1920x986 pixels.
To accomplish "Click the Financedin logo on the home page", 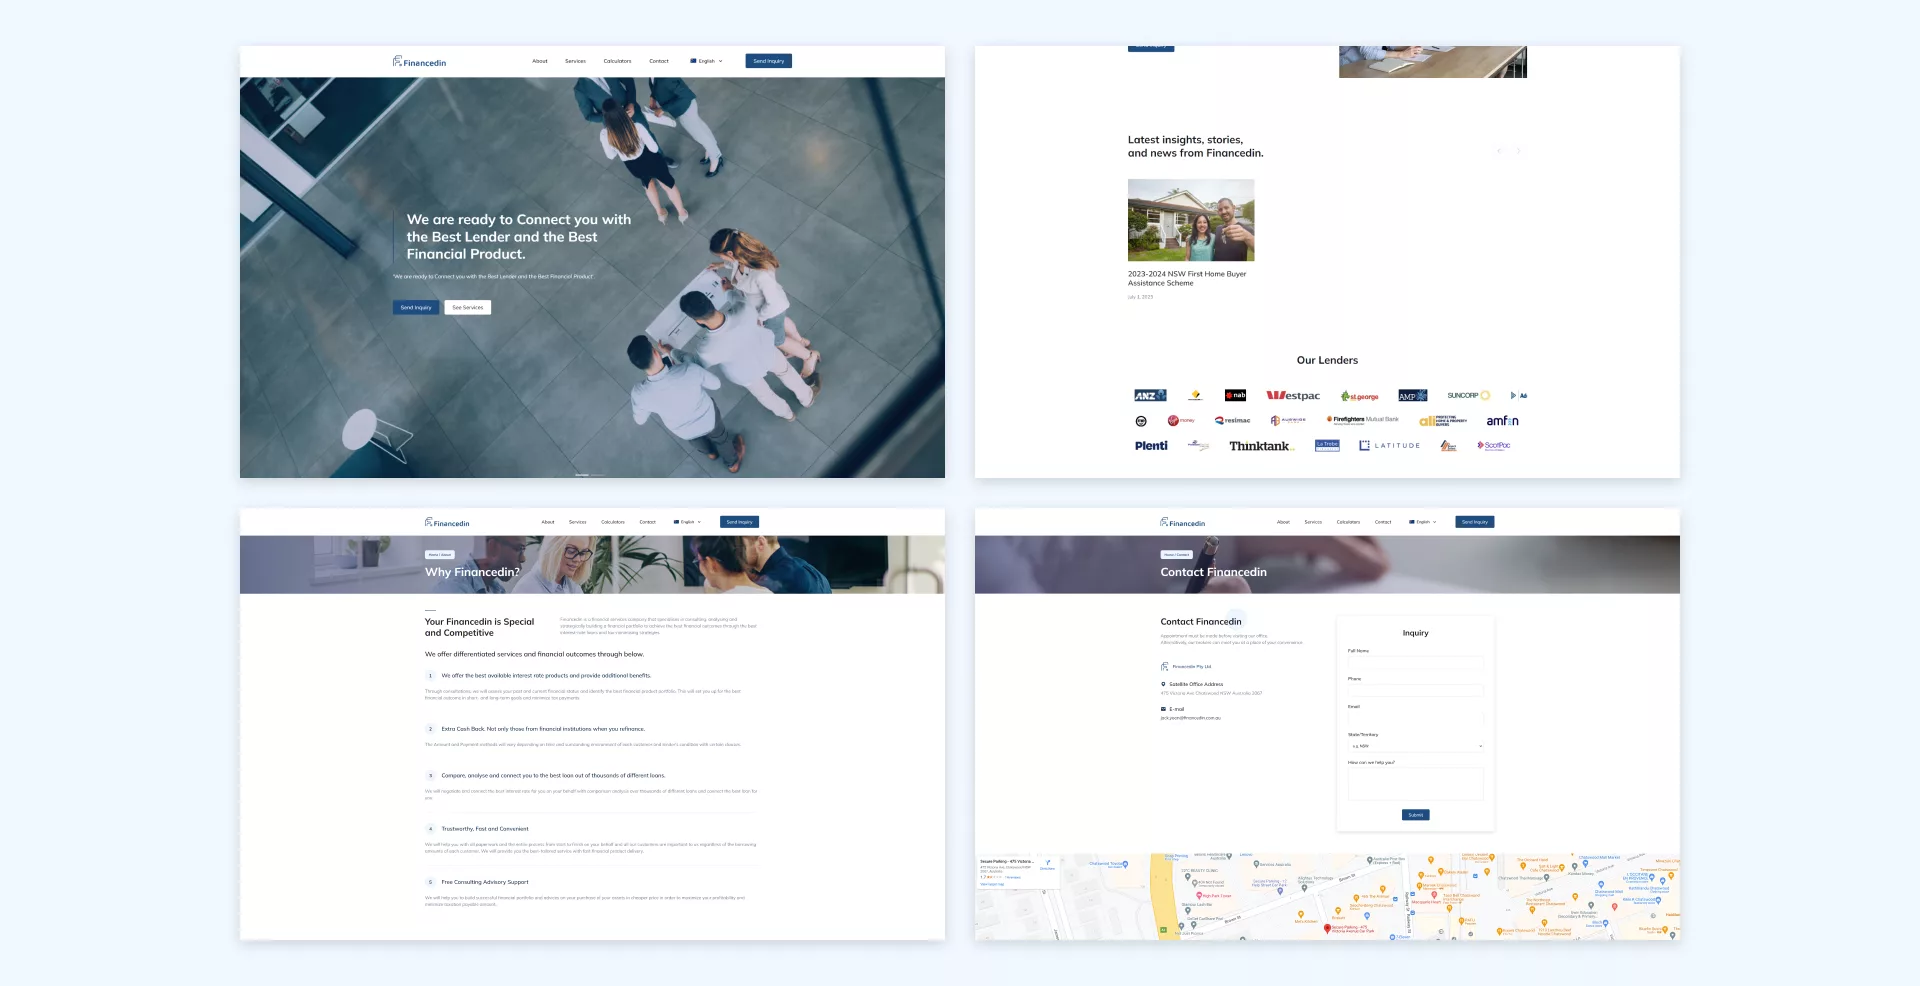I will click(x=419, y=62).
